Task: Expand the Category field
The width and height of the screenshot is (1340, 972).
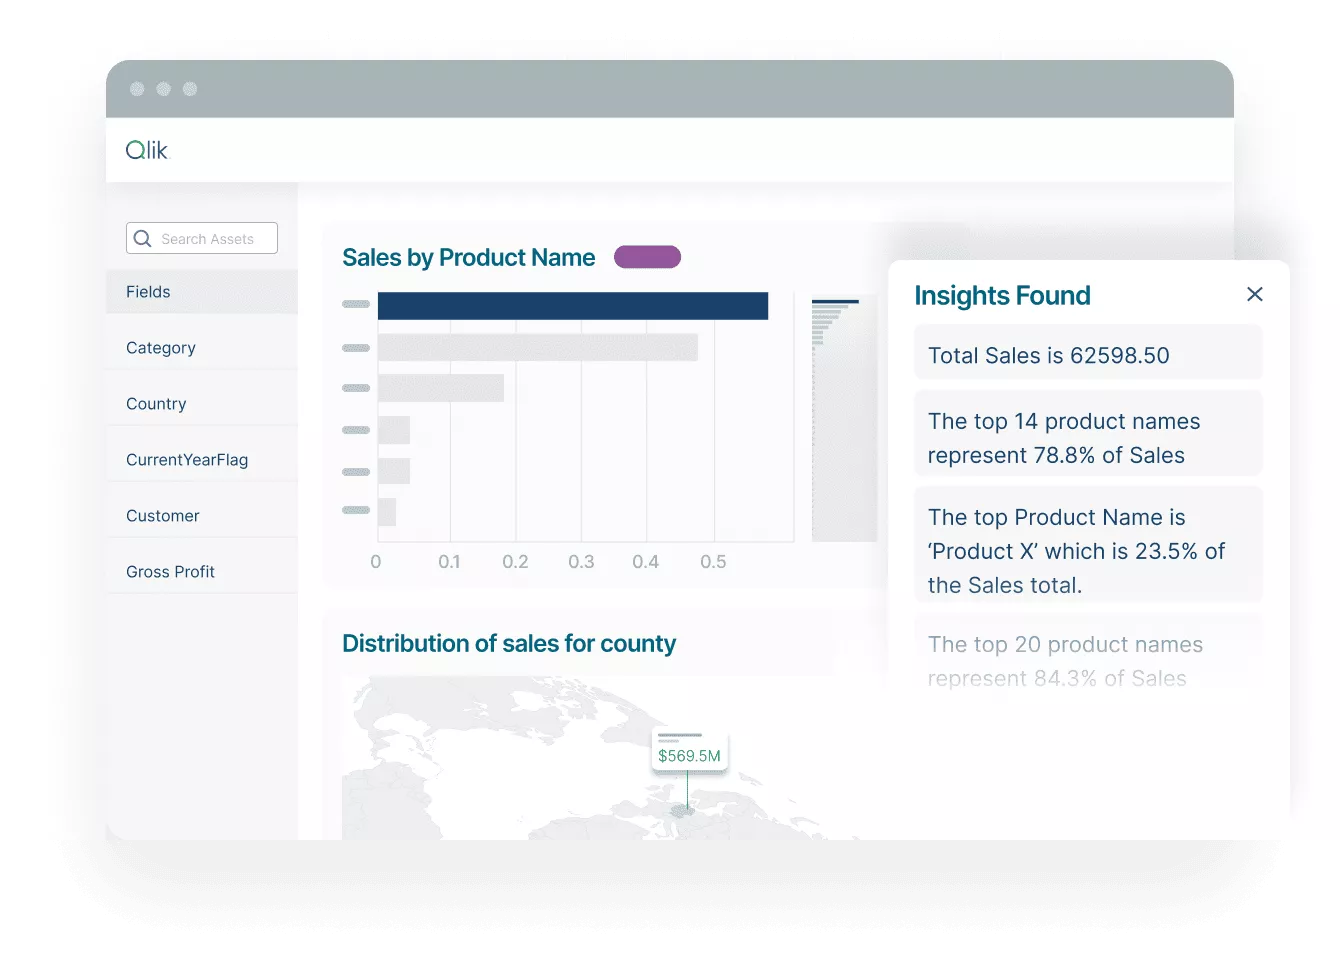Action: (161, 347)
